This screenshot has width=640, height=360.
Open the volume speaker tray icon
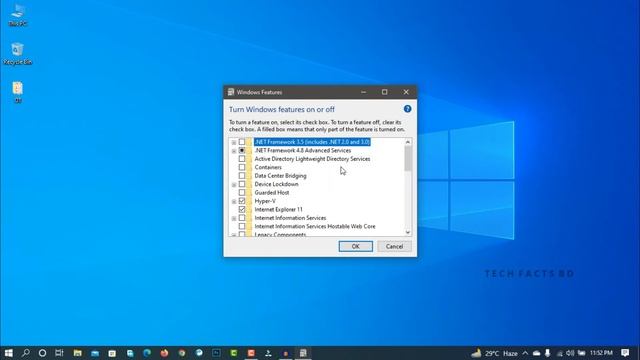click(x=570, y=353)
